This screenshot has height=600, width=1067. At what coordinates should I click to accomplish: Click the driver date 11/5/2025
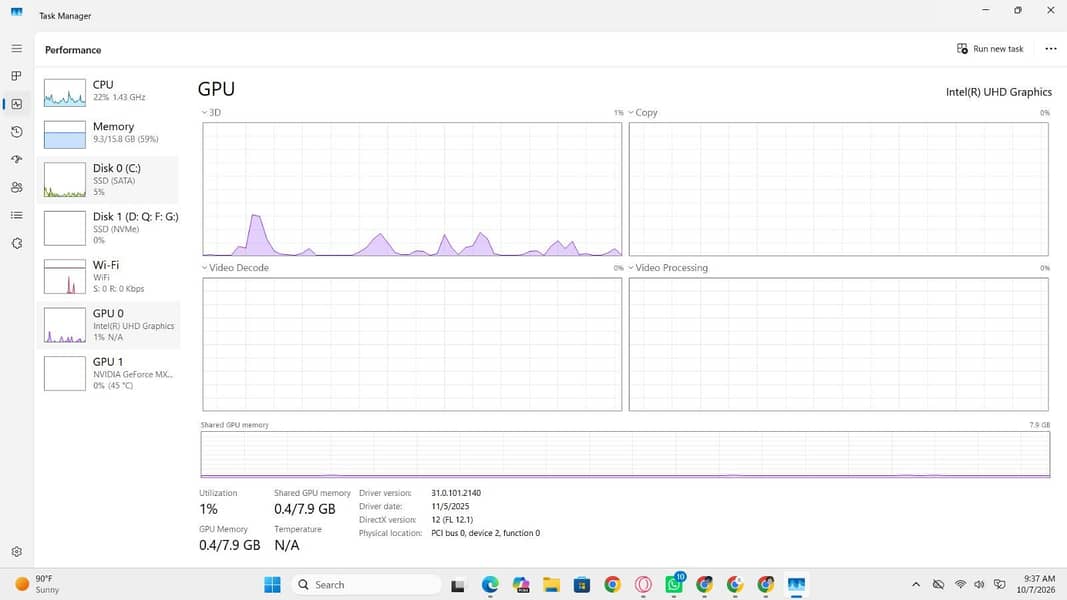tap(450, 507)
